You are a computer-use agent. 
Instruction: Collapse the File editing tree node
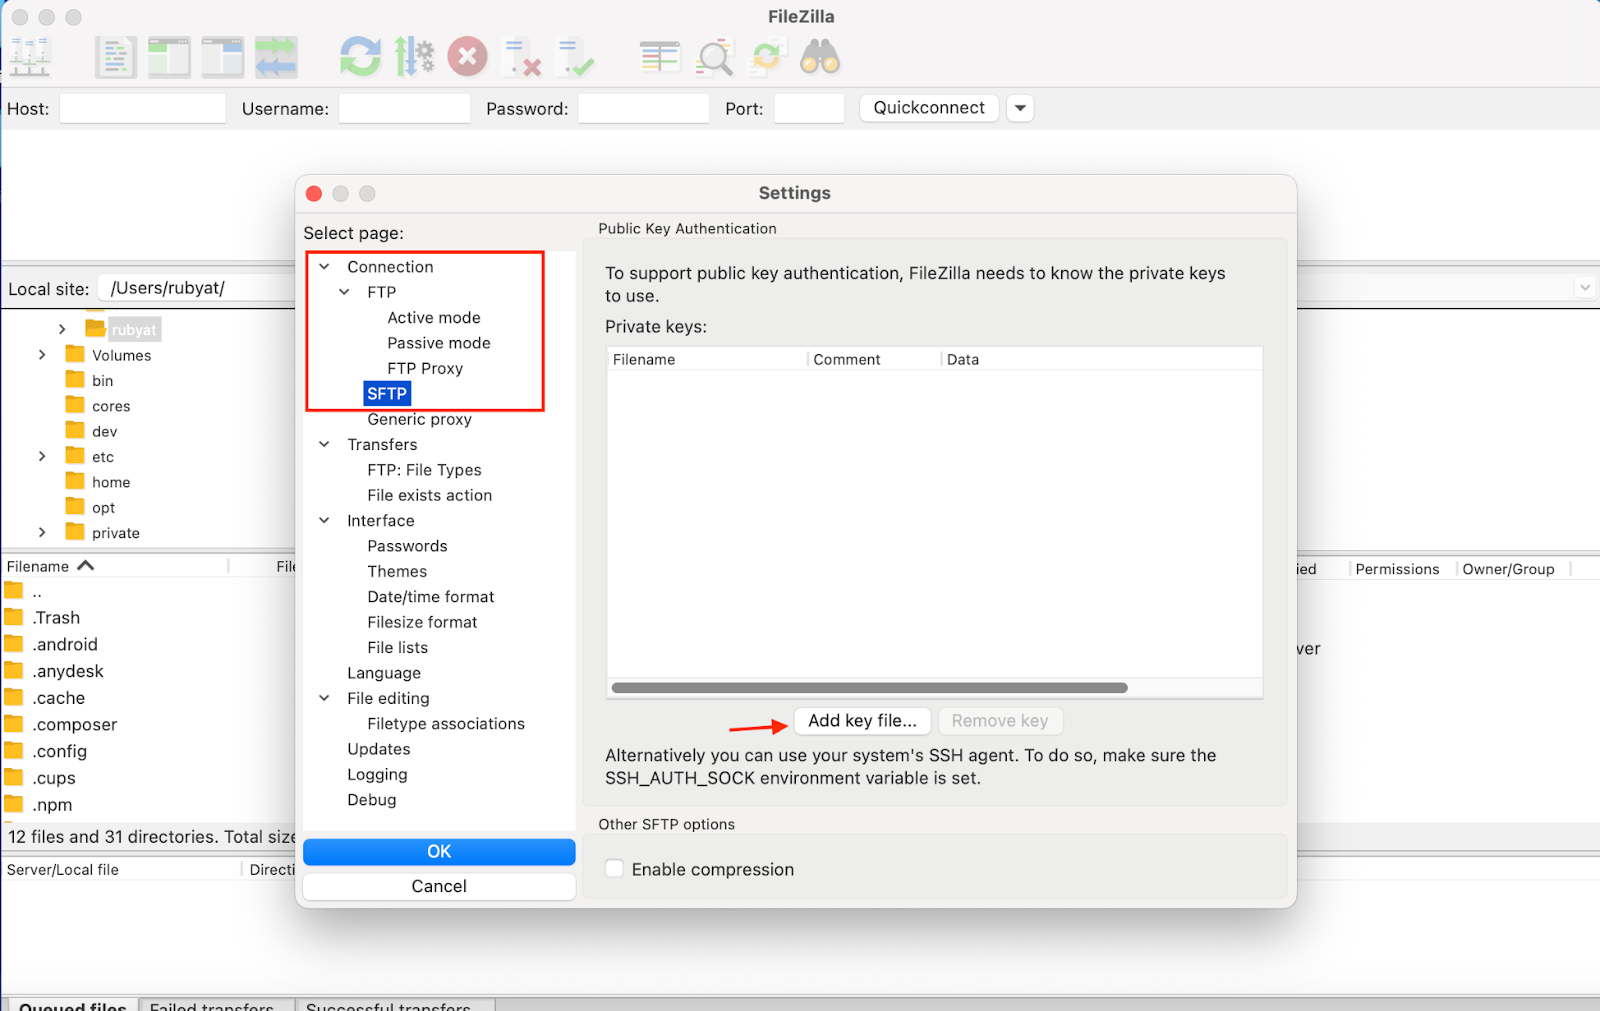coord(324,698)
